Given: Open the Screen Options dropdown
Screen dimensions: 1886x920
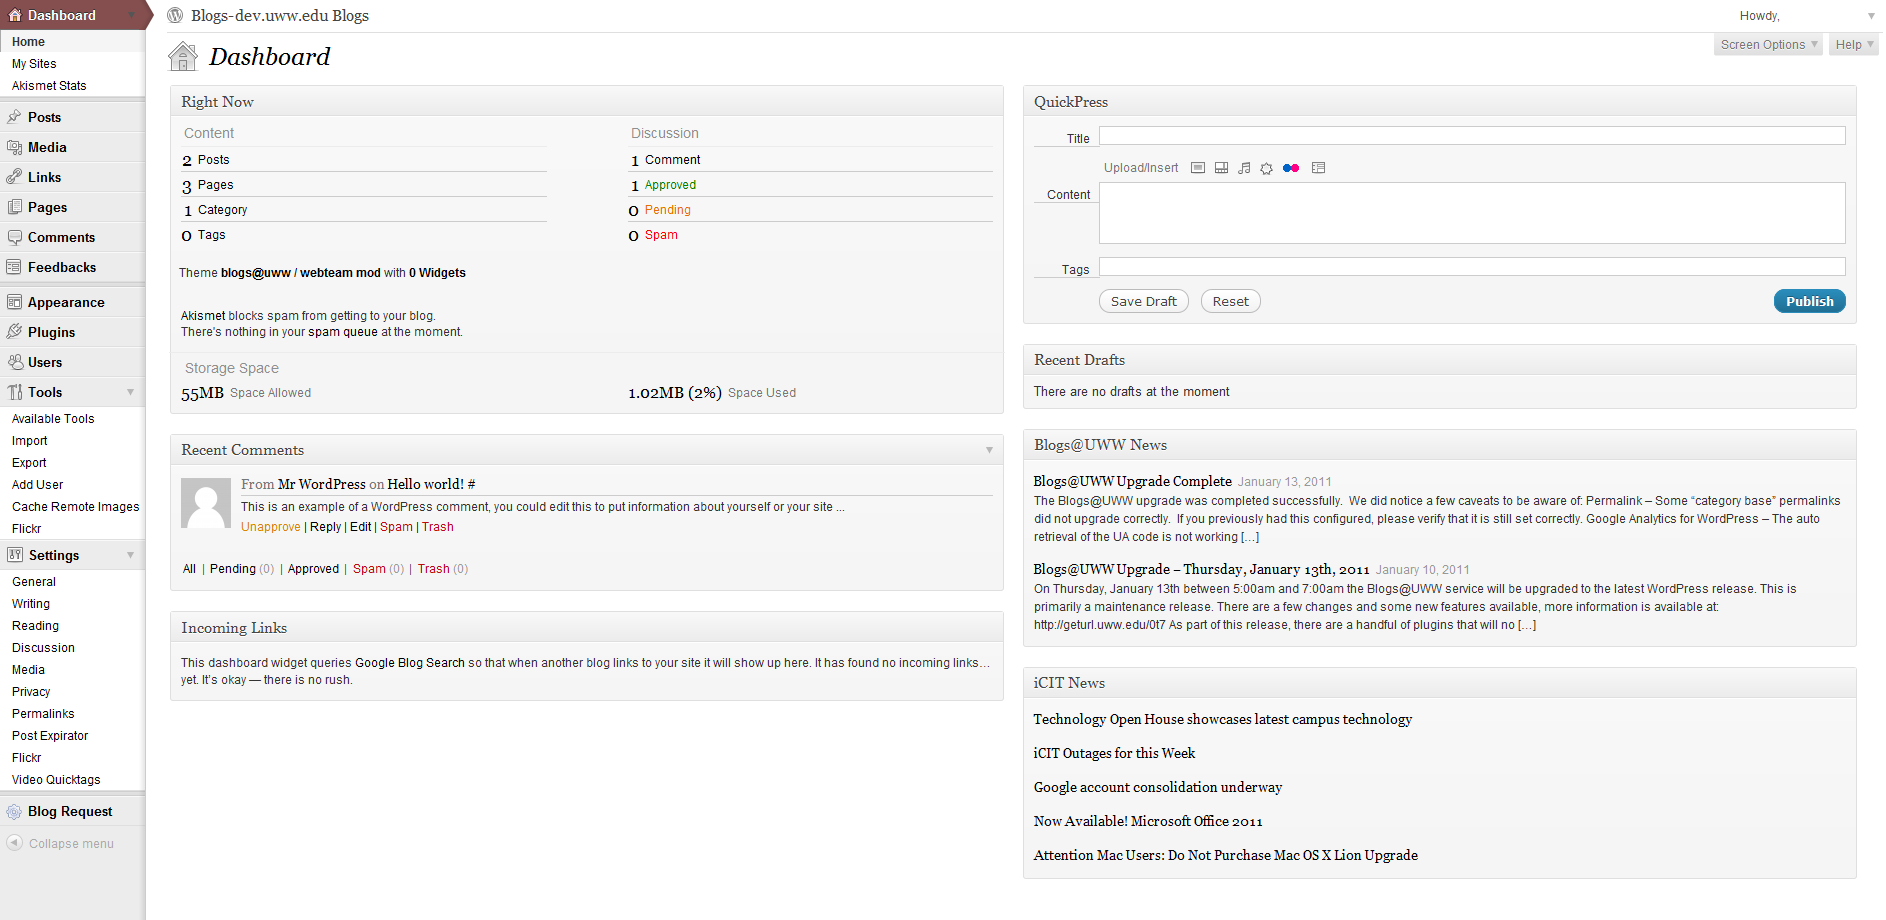Looking at the screenshot, I should point(1768,45).
